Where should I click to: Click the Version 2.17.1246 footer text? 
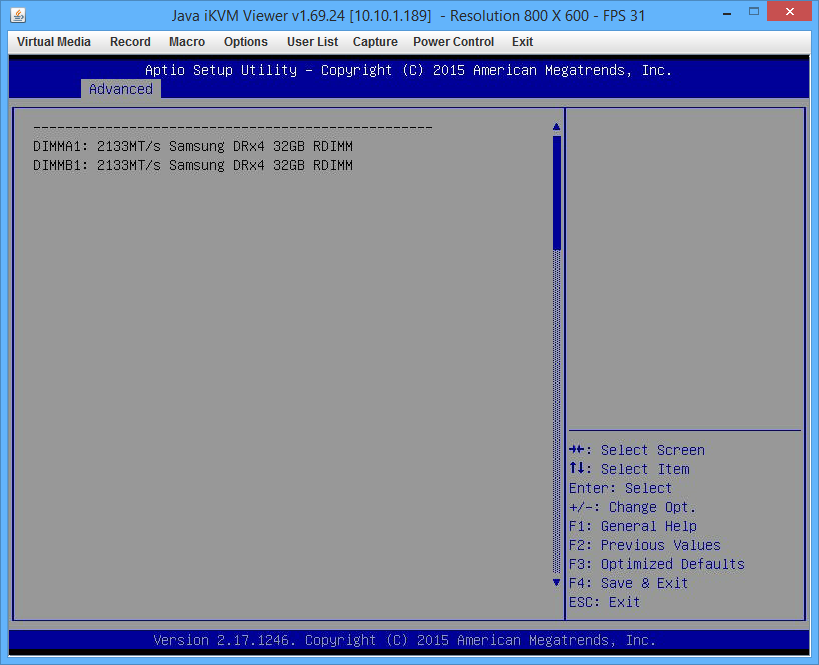404,640
